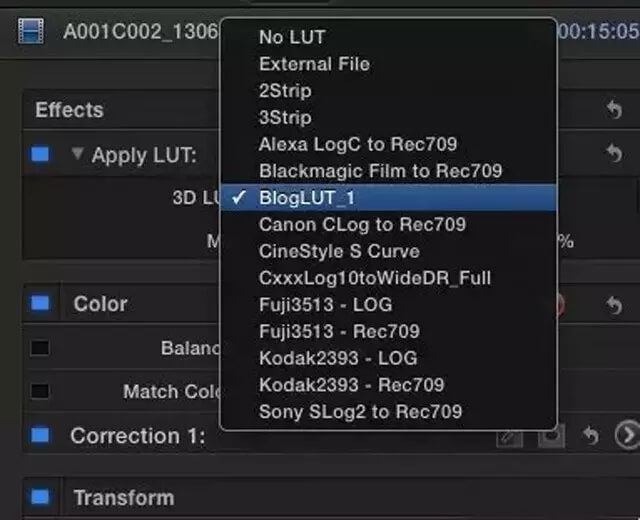Screen dimensions: 640x520
Task: Choose the CineStyle S Curve LUT
Action: (339, 251)
